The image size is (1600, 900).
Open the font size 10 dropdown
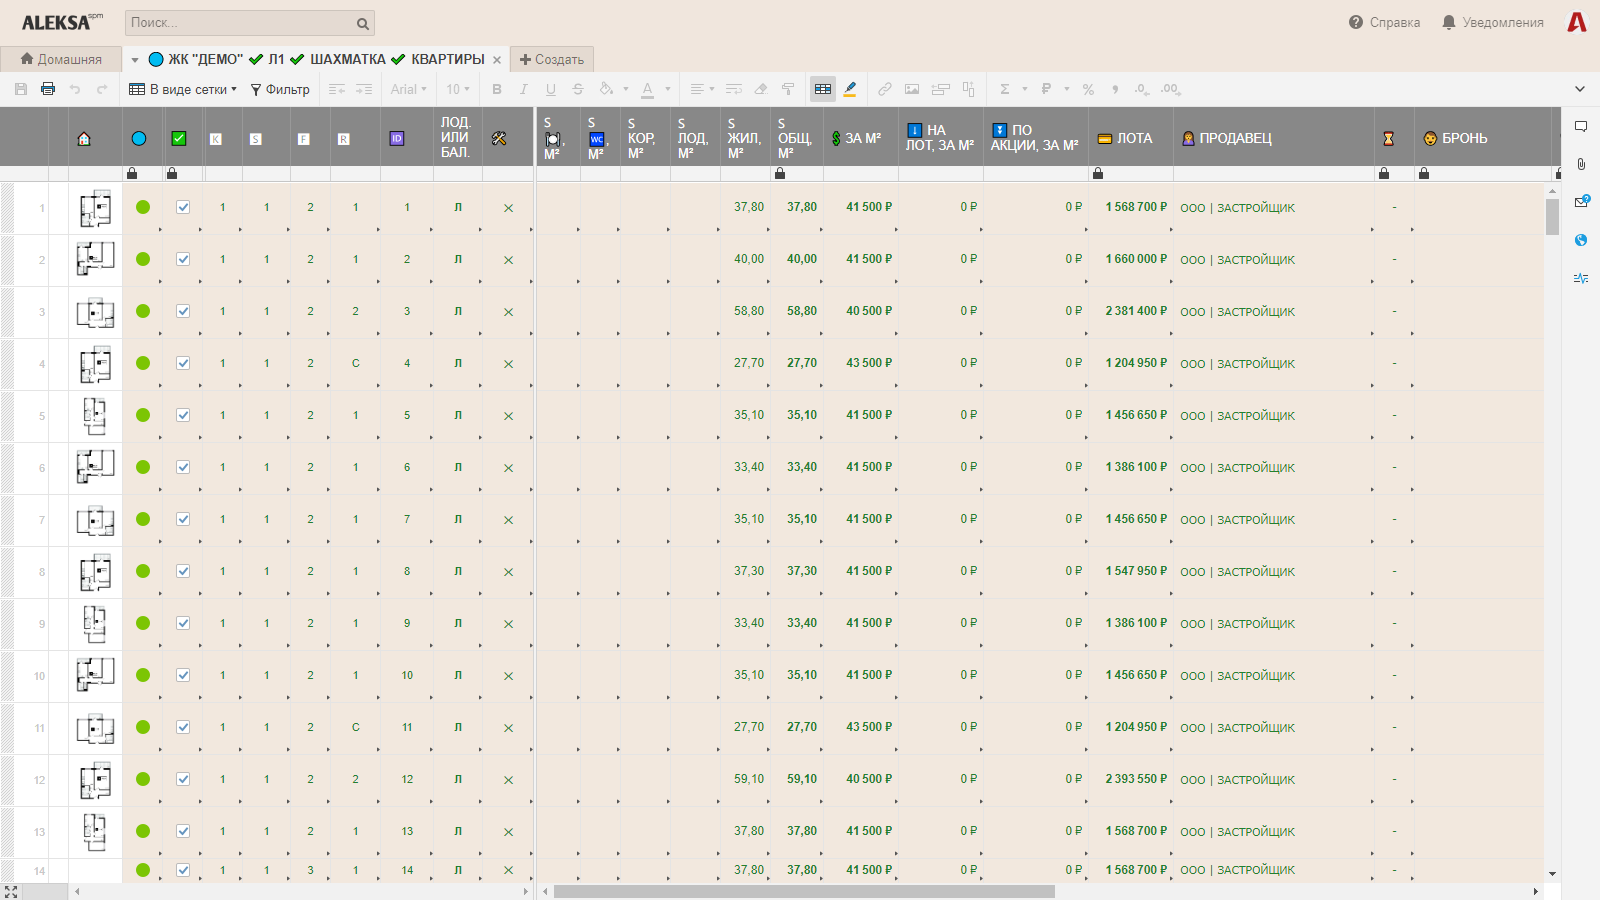point(458,89)
